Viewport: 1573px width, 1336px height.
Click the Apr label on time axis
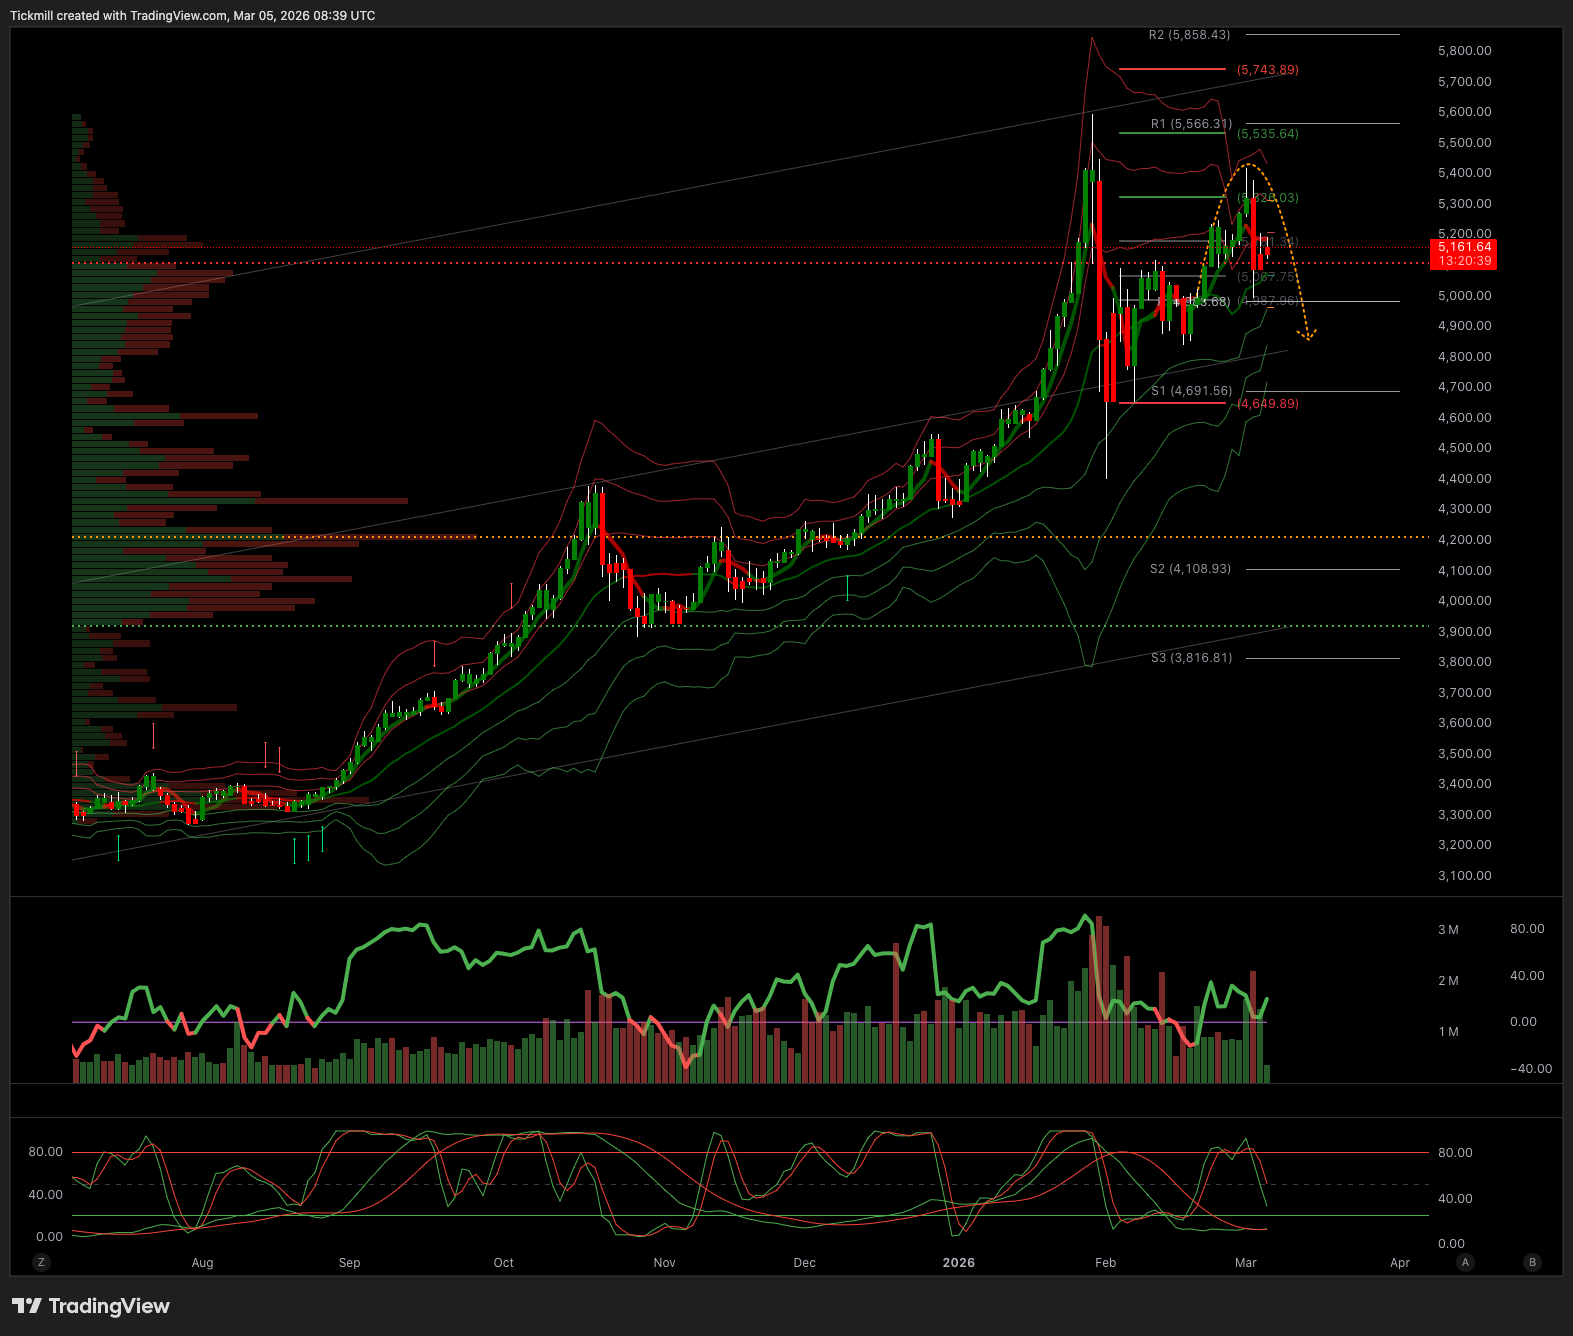pyautogui.click(x=1399, y=1262)
